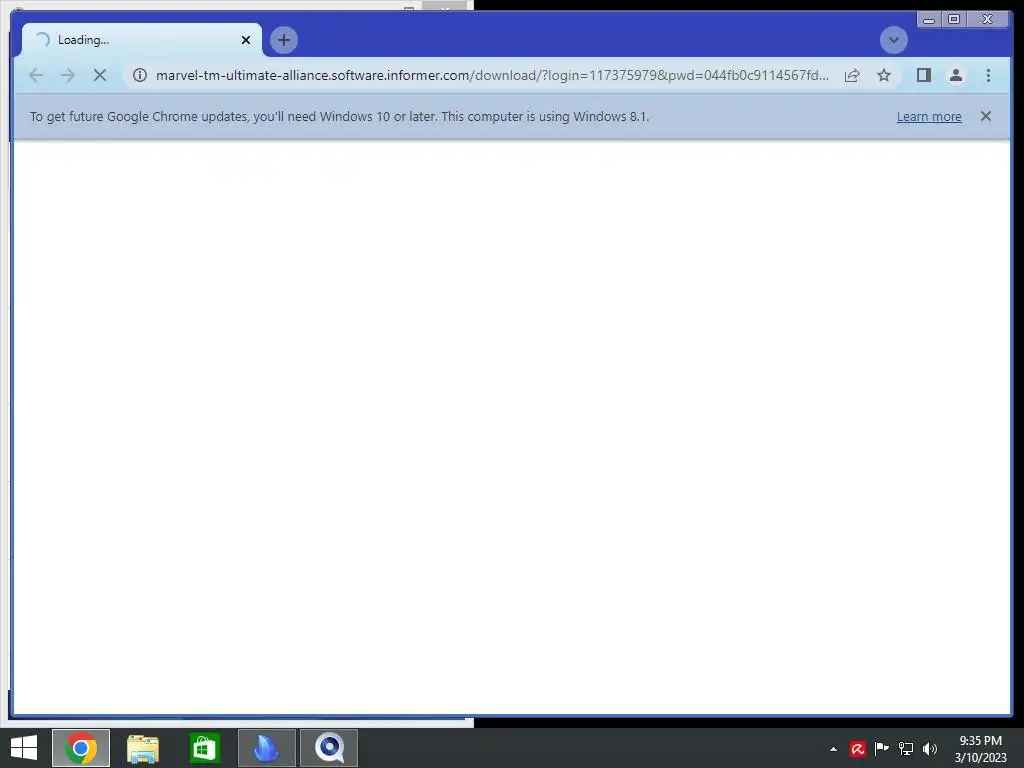Open Chrome side panel
The width and height of the screenshot is (1024, 768).
[x=923, y=75]
